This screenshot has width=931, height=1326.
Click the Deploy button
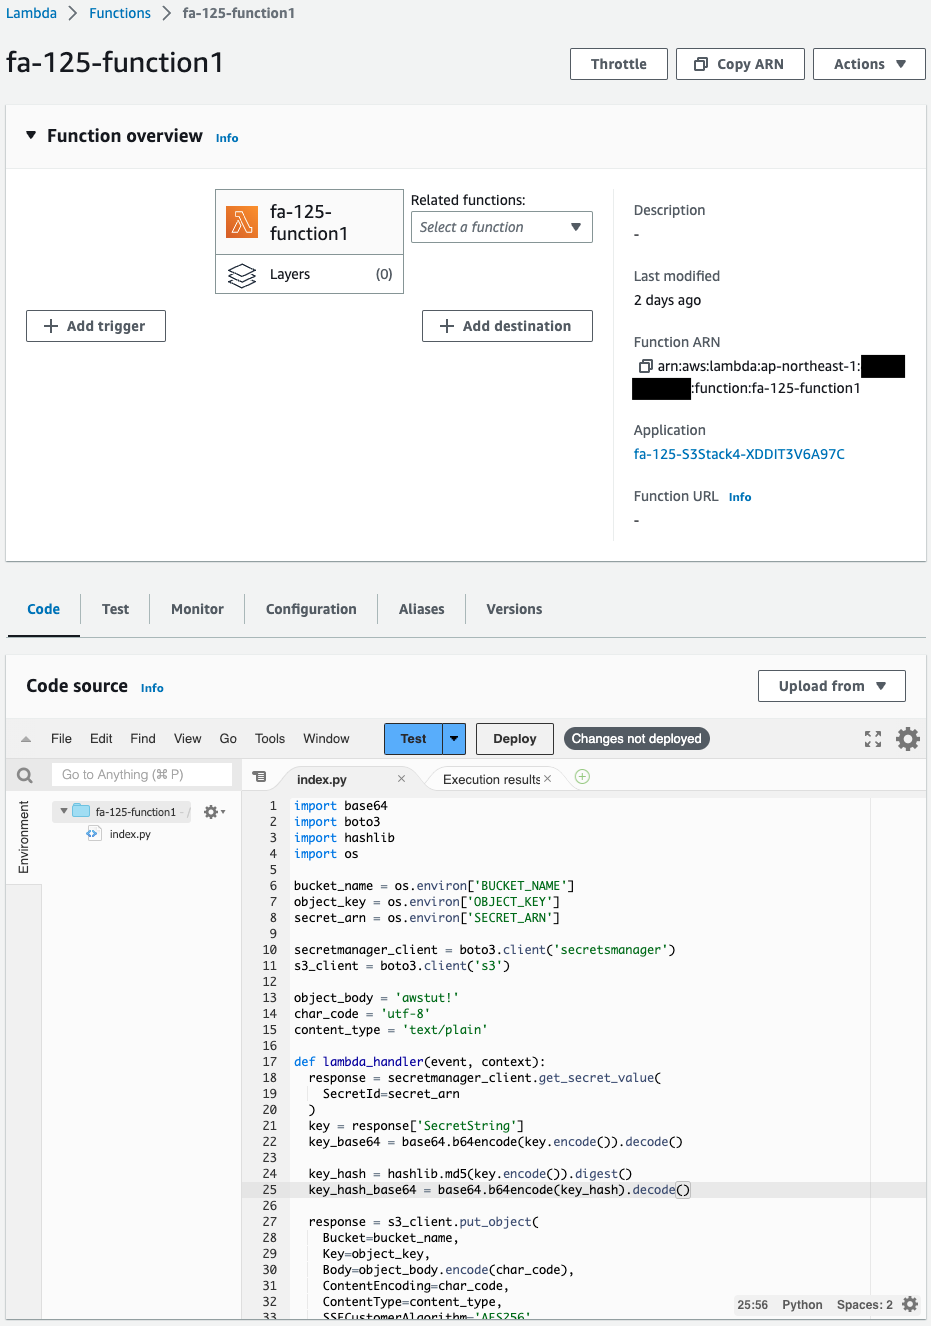[x=514, y=739]
